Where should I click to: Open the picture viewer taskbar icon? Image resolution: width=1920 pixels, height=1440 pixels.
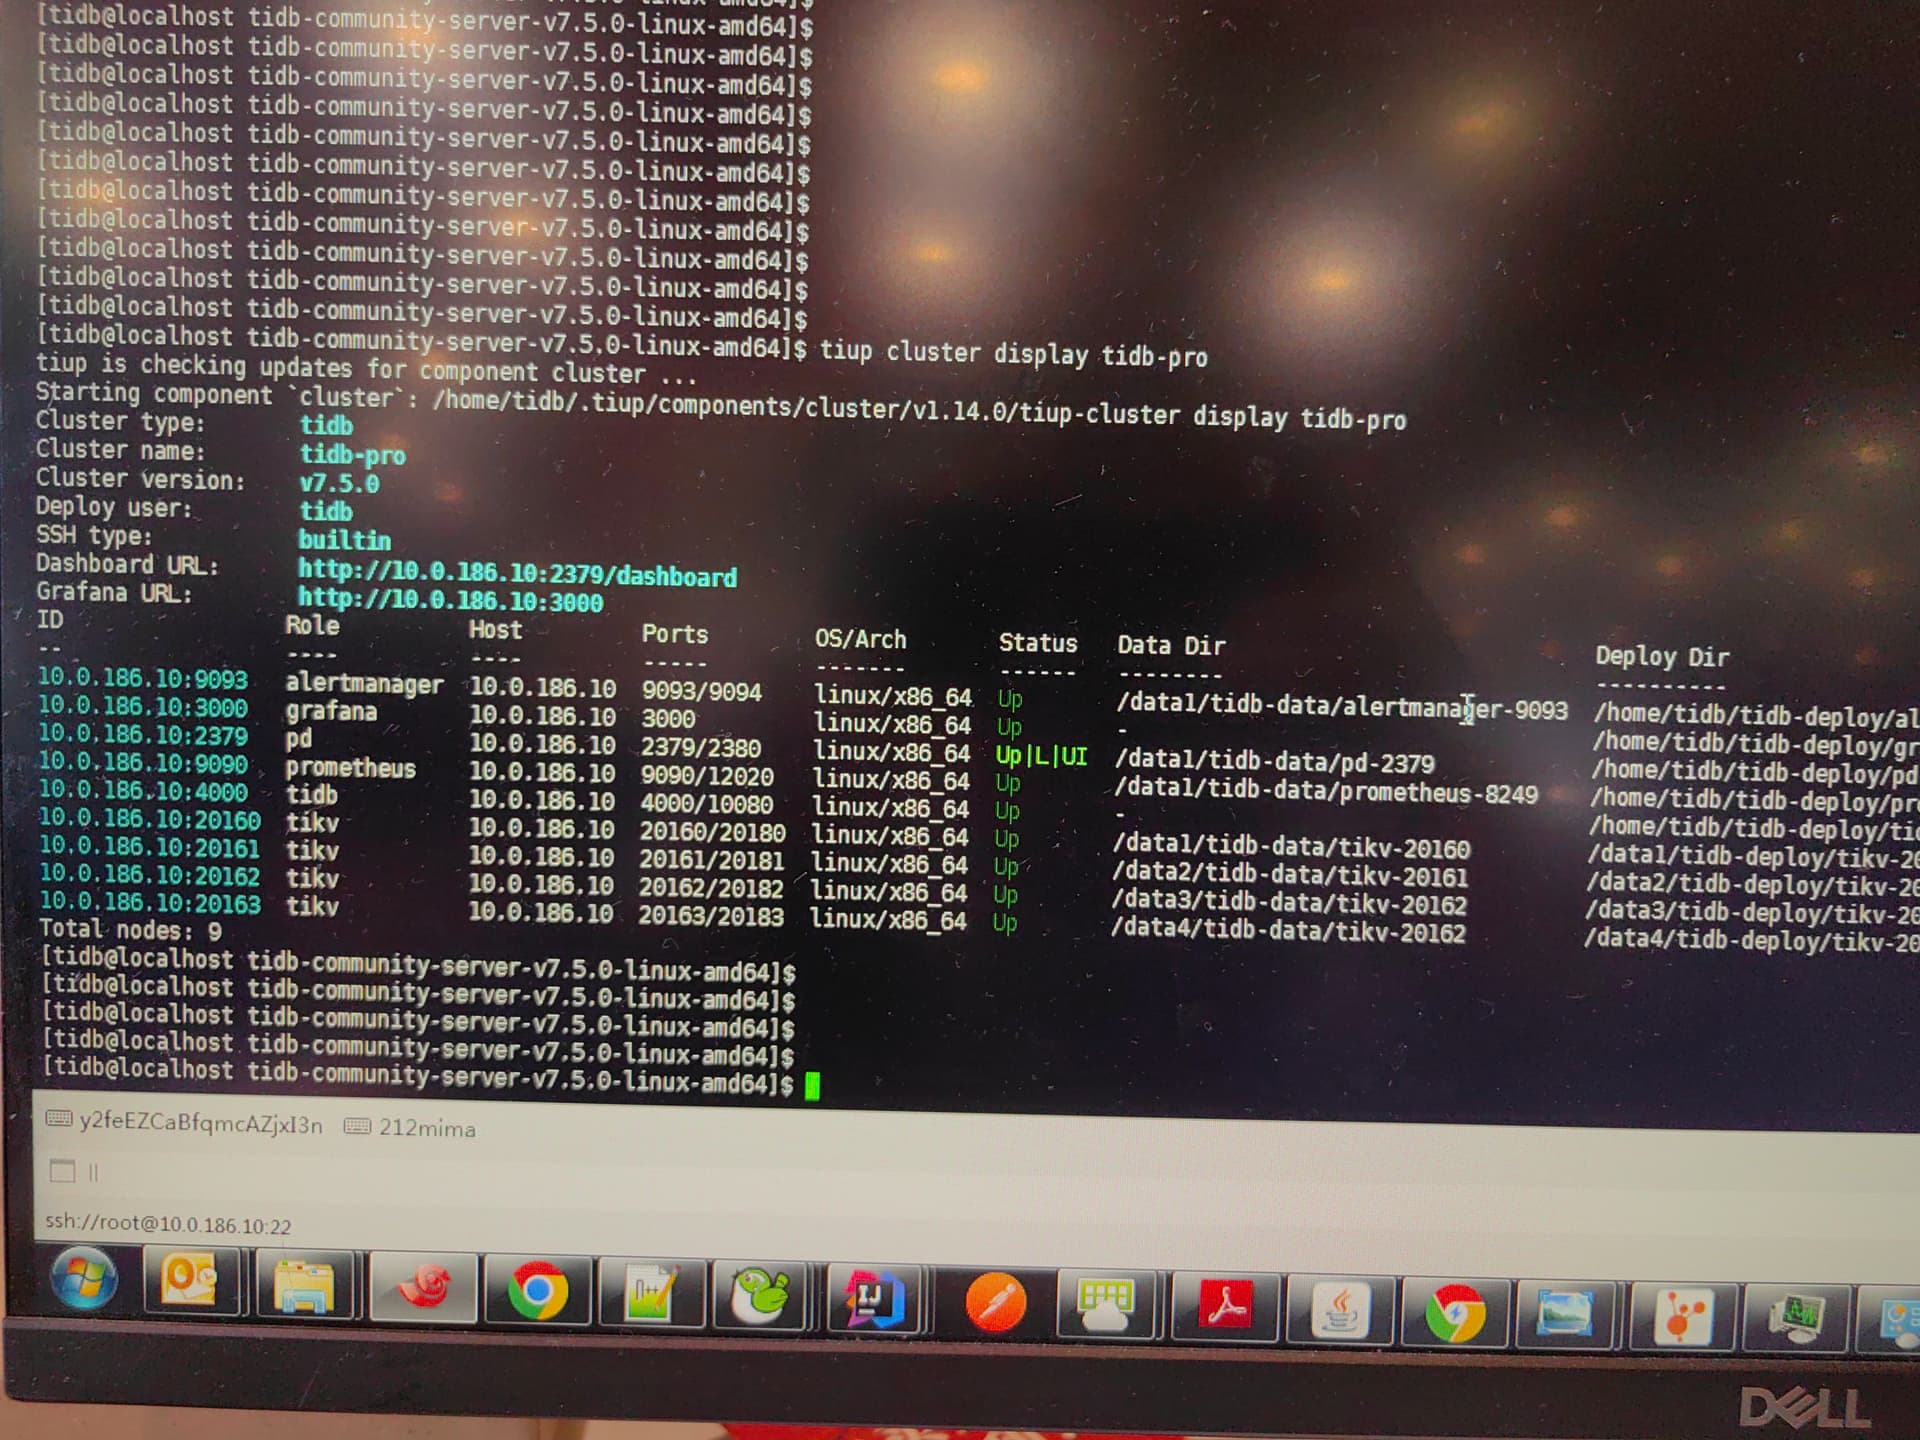coord(1566,1314)
